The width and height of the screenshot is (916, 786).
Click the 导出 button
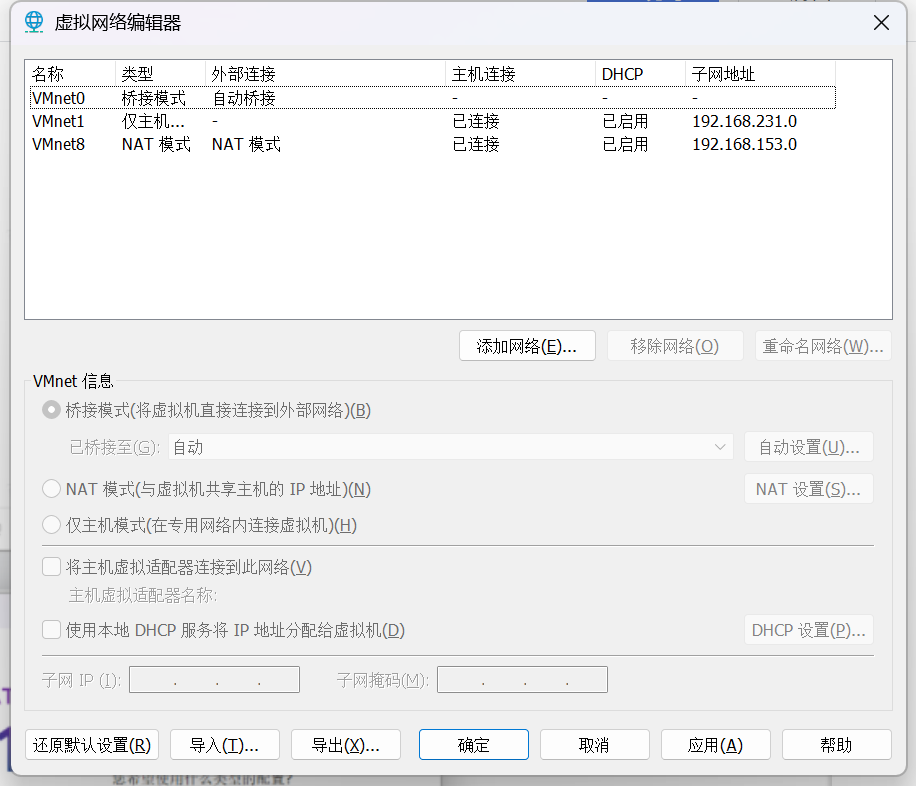click(346, 745)
